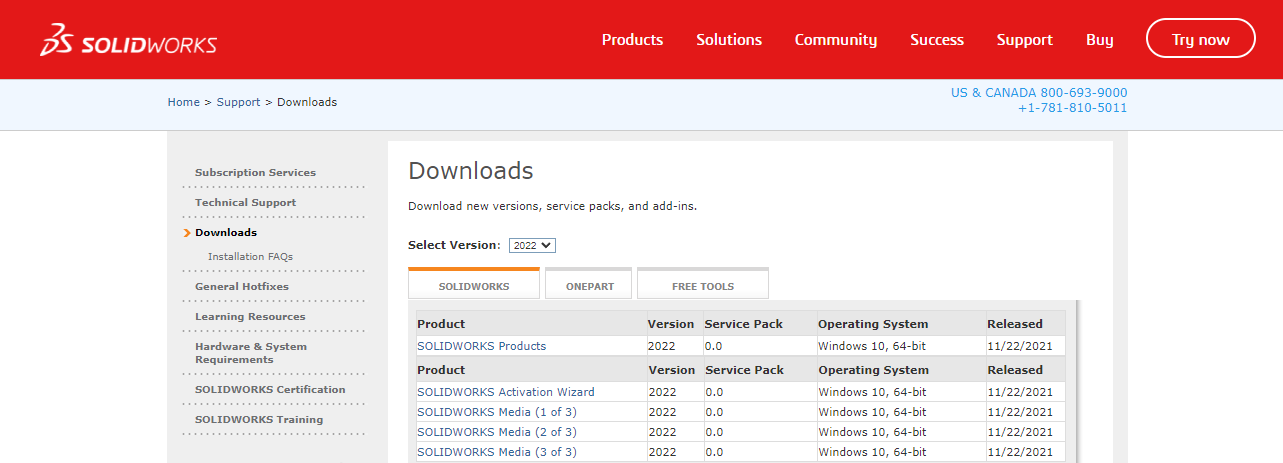The image size is (1283, 463).
Task: Go to Support breadcrumb link
Action: point(238,102)
